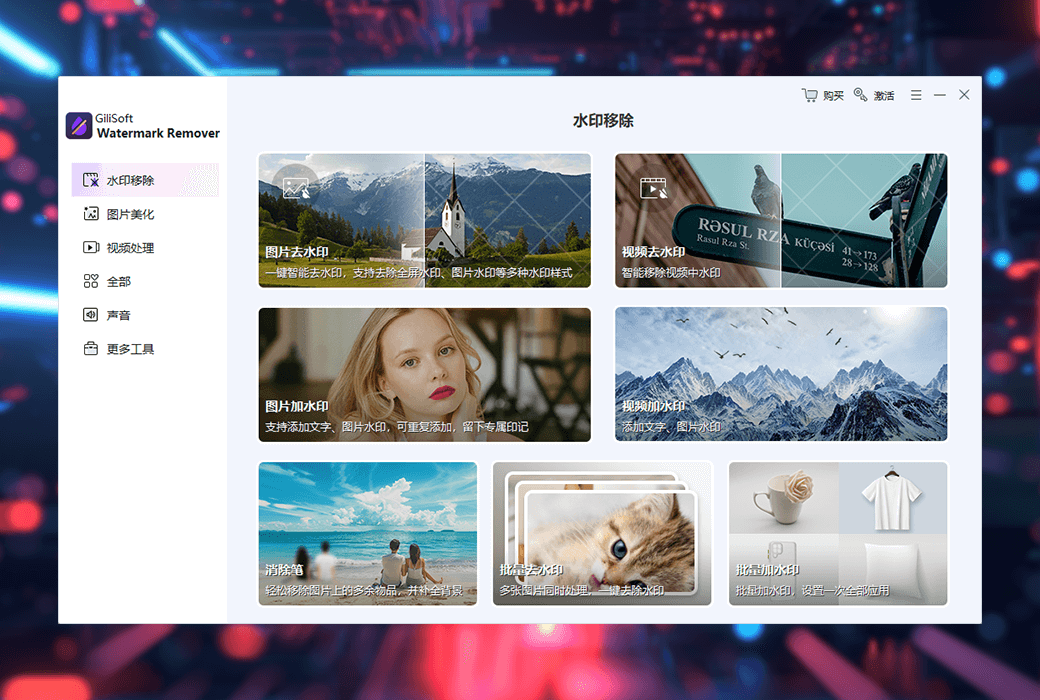Viewport: 1040px width, 700px height.
Task: Open the 批量去水印 cat image card
Action: 601,533
